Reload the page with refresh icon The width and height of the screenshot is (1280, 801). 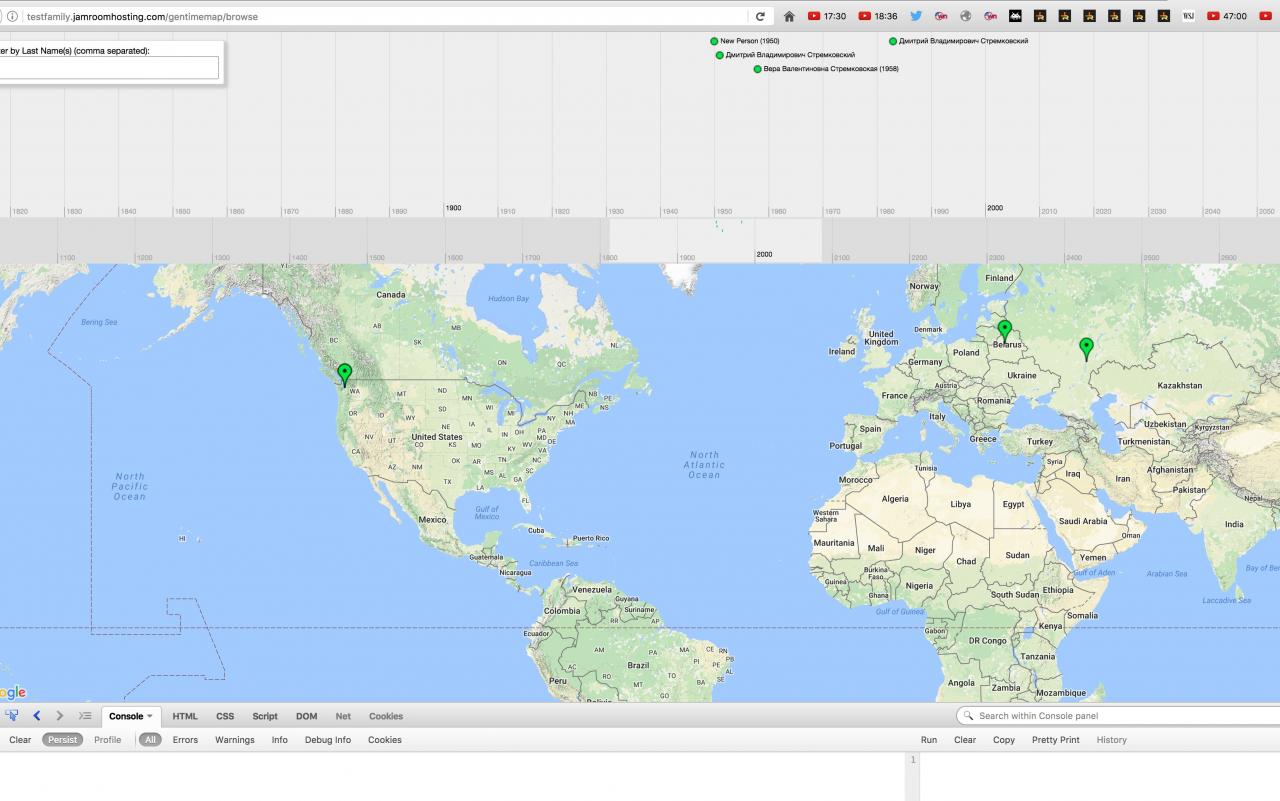tap(760, 16)
